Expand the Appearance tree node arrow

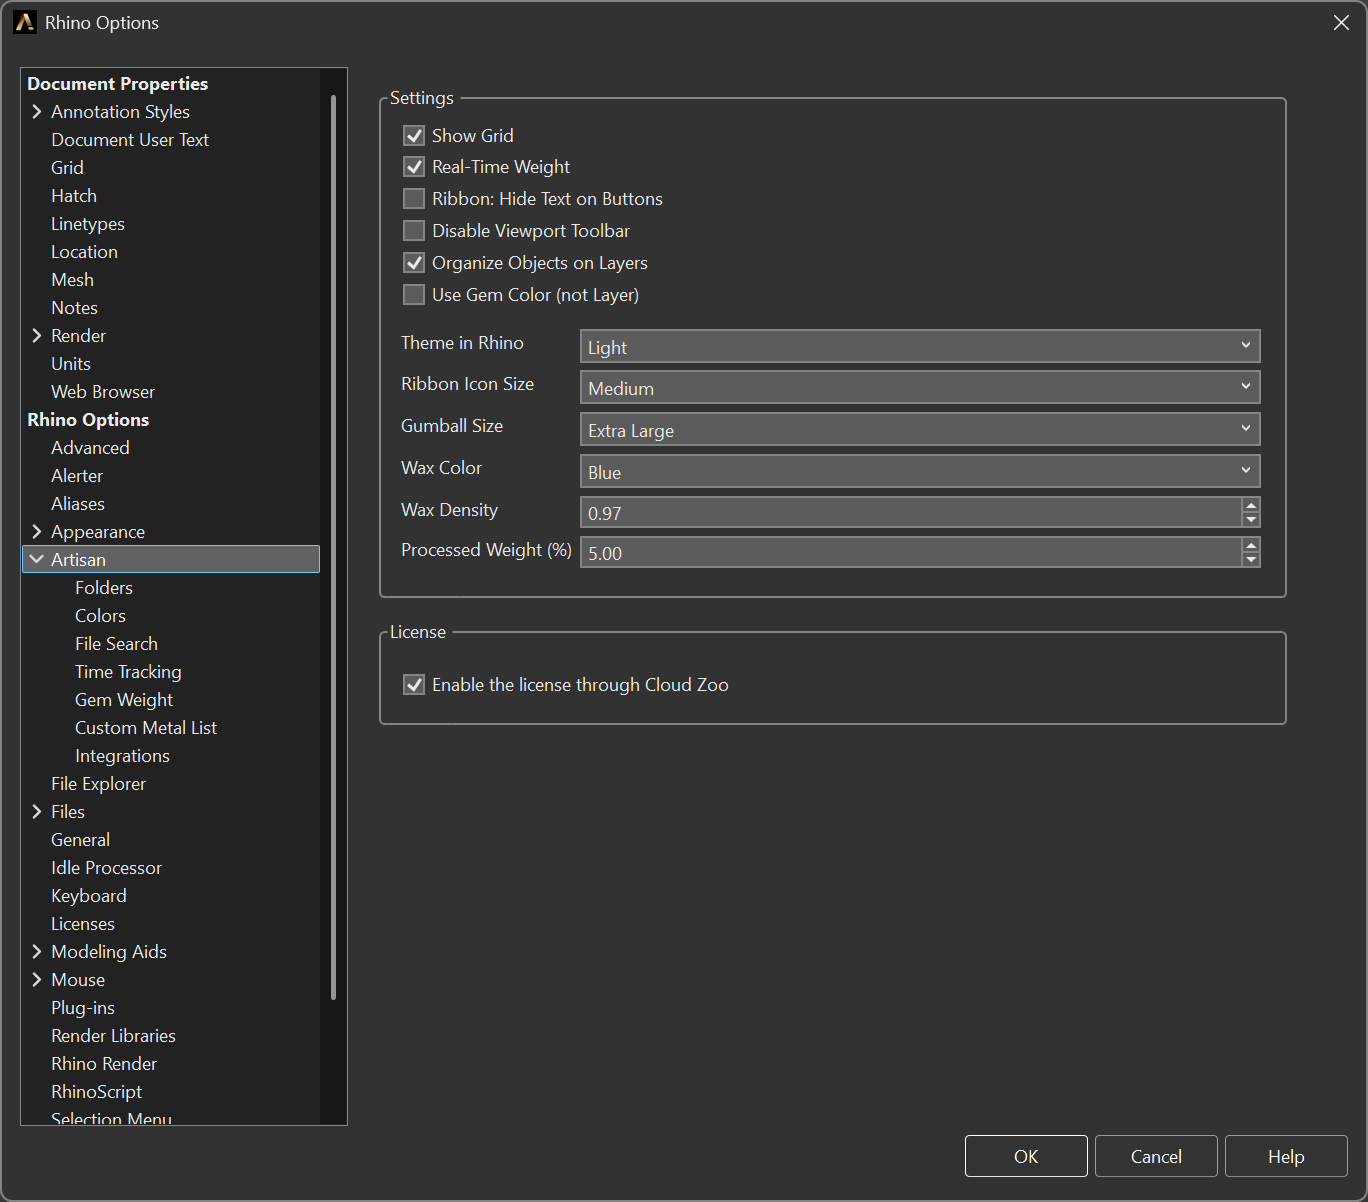(37, 531)
